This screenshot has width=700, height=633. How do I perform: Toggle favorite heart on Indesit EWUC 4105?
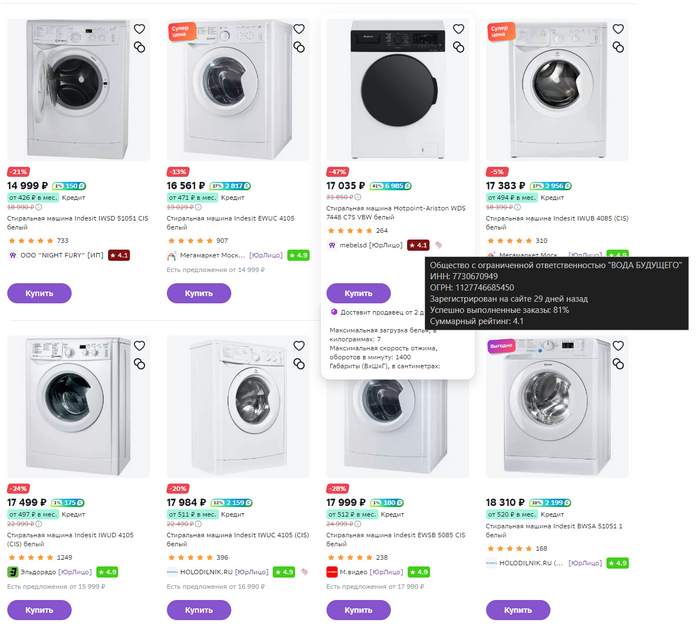point(299,30)
